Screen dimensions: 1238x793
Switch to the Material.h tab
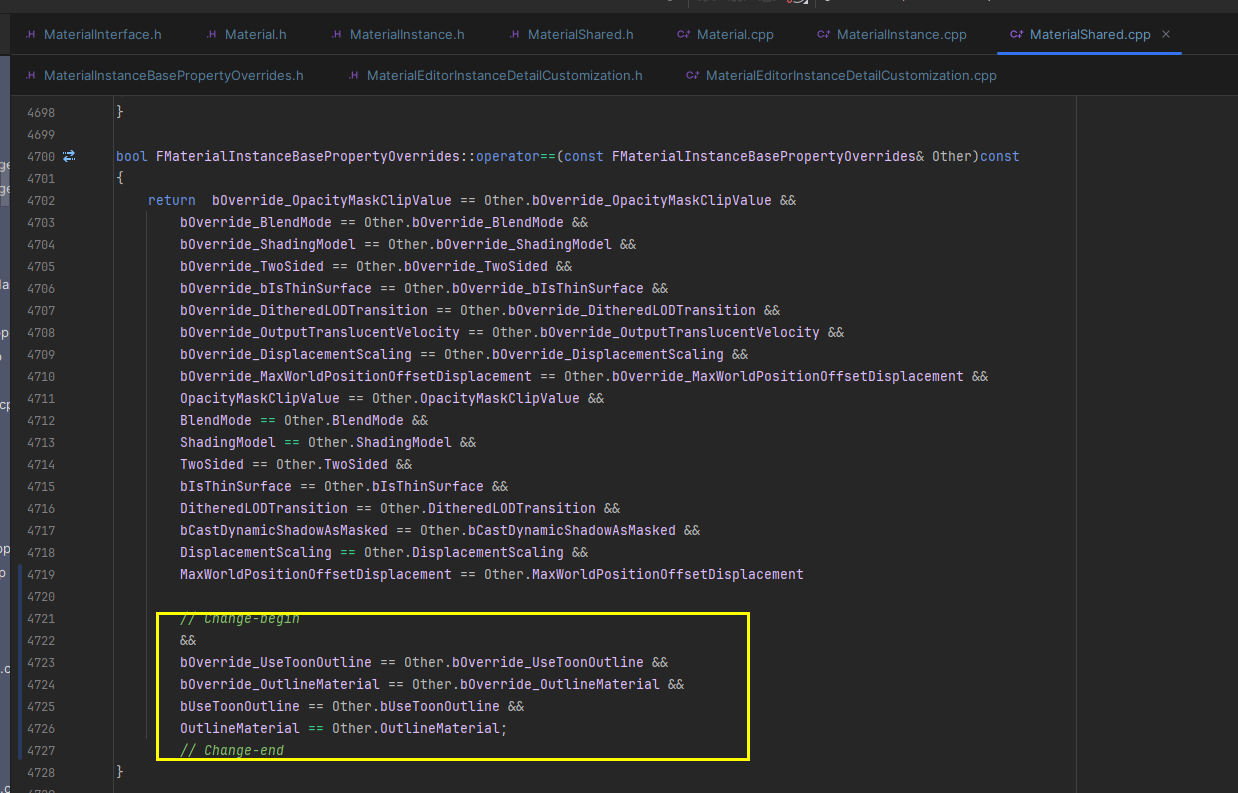click(x=254, y=33)
